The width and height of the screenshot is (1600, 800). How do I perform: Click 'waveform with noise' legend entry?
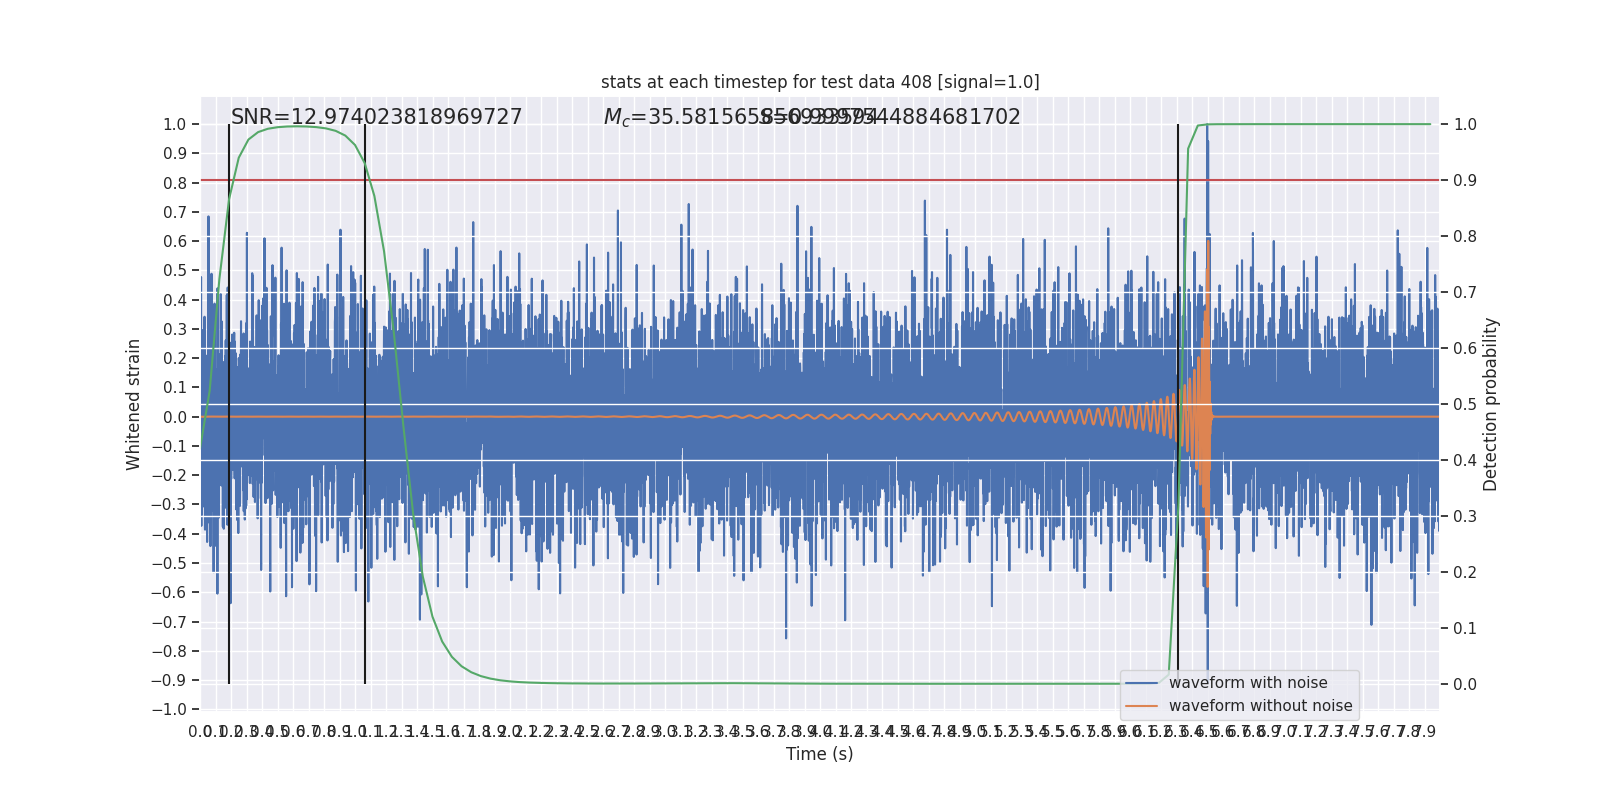pos(1248,683)
